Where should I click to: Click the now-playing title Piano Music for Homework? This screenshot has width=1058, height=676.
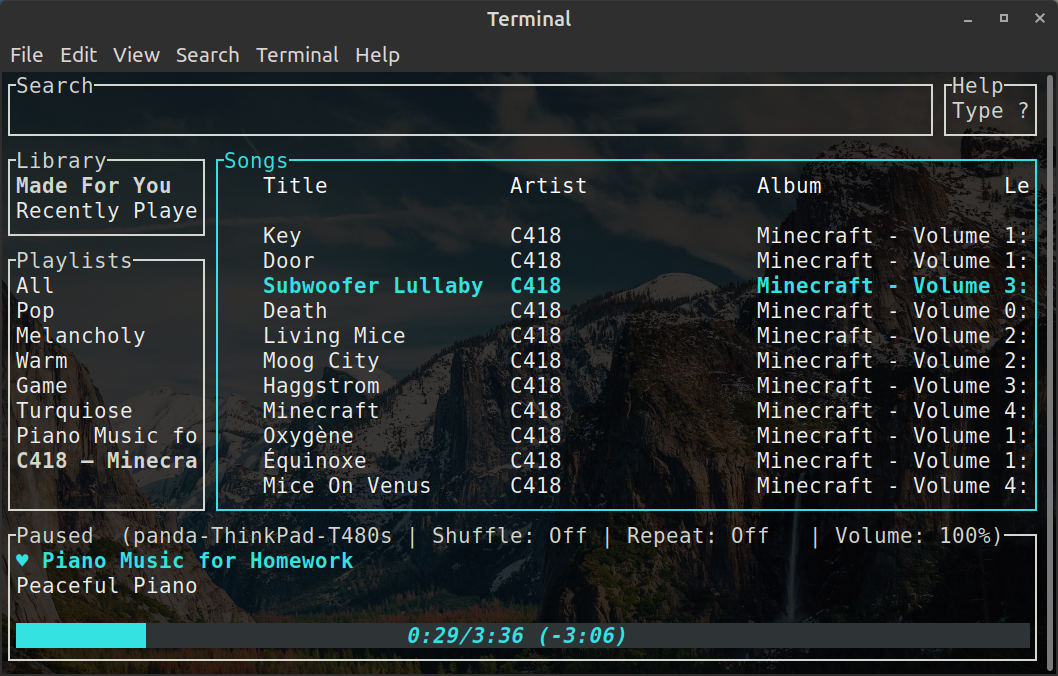(x=198, y=561)
